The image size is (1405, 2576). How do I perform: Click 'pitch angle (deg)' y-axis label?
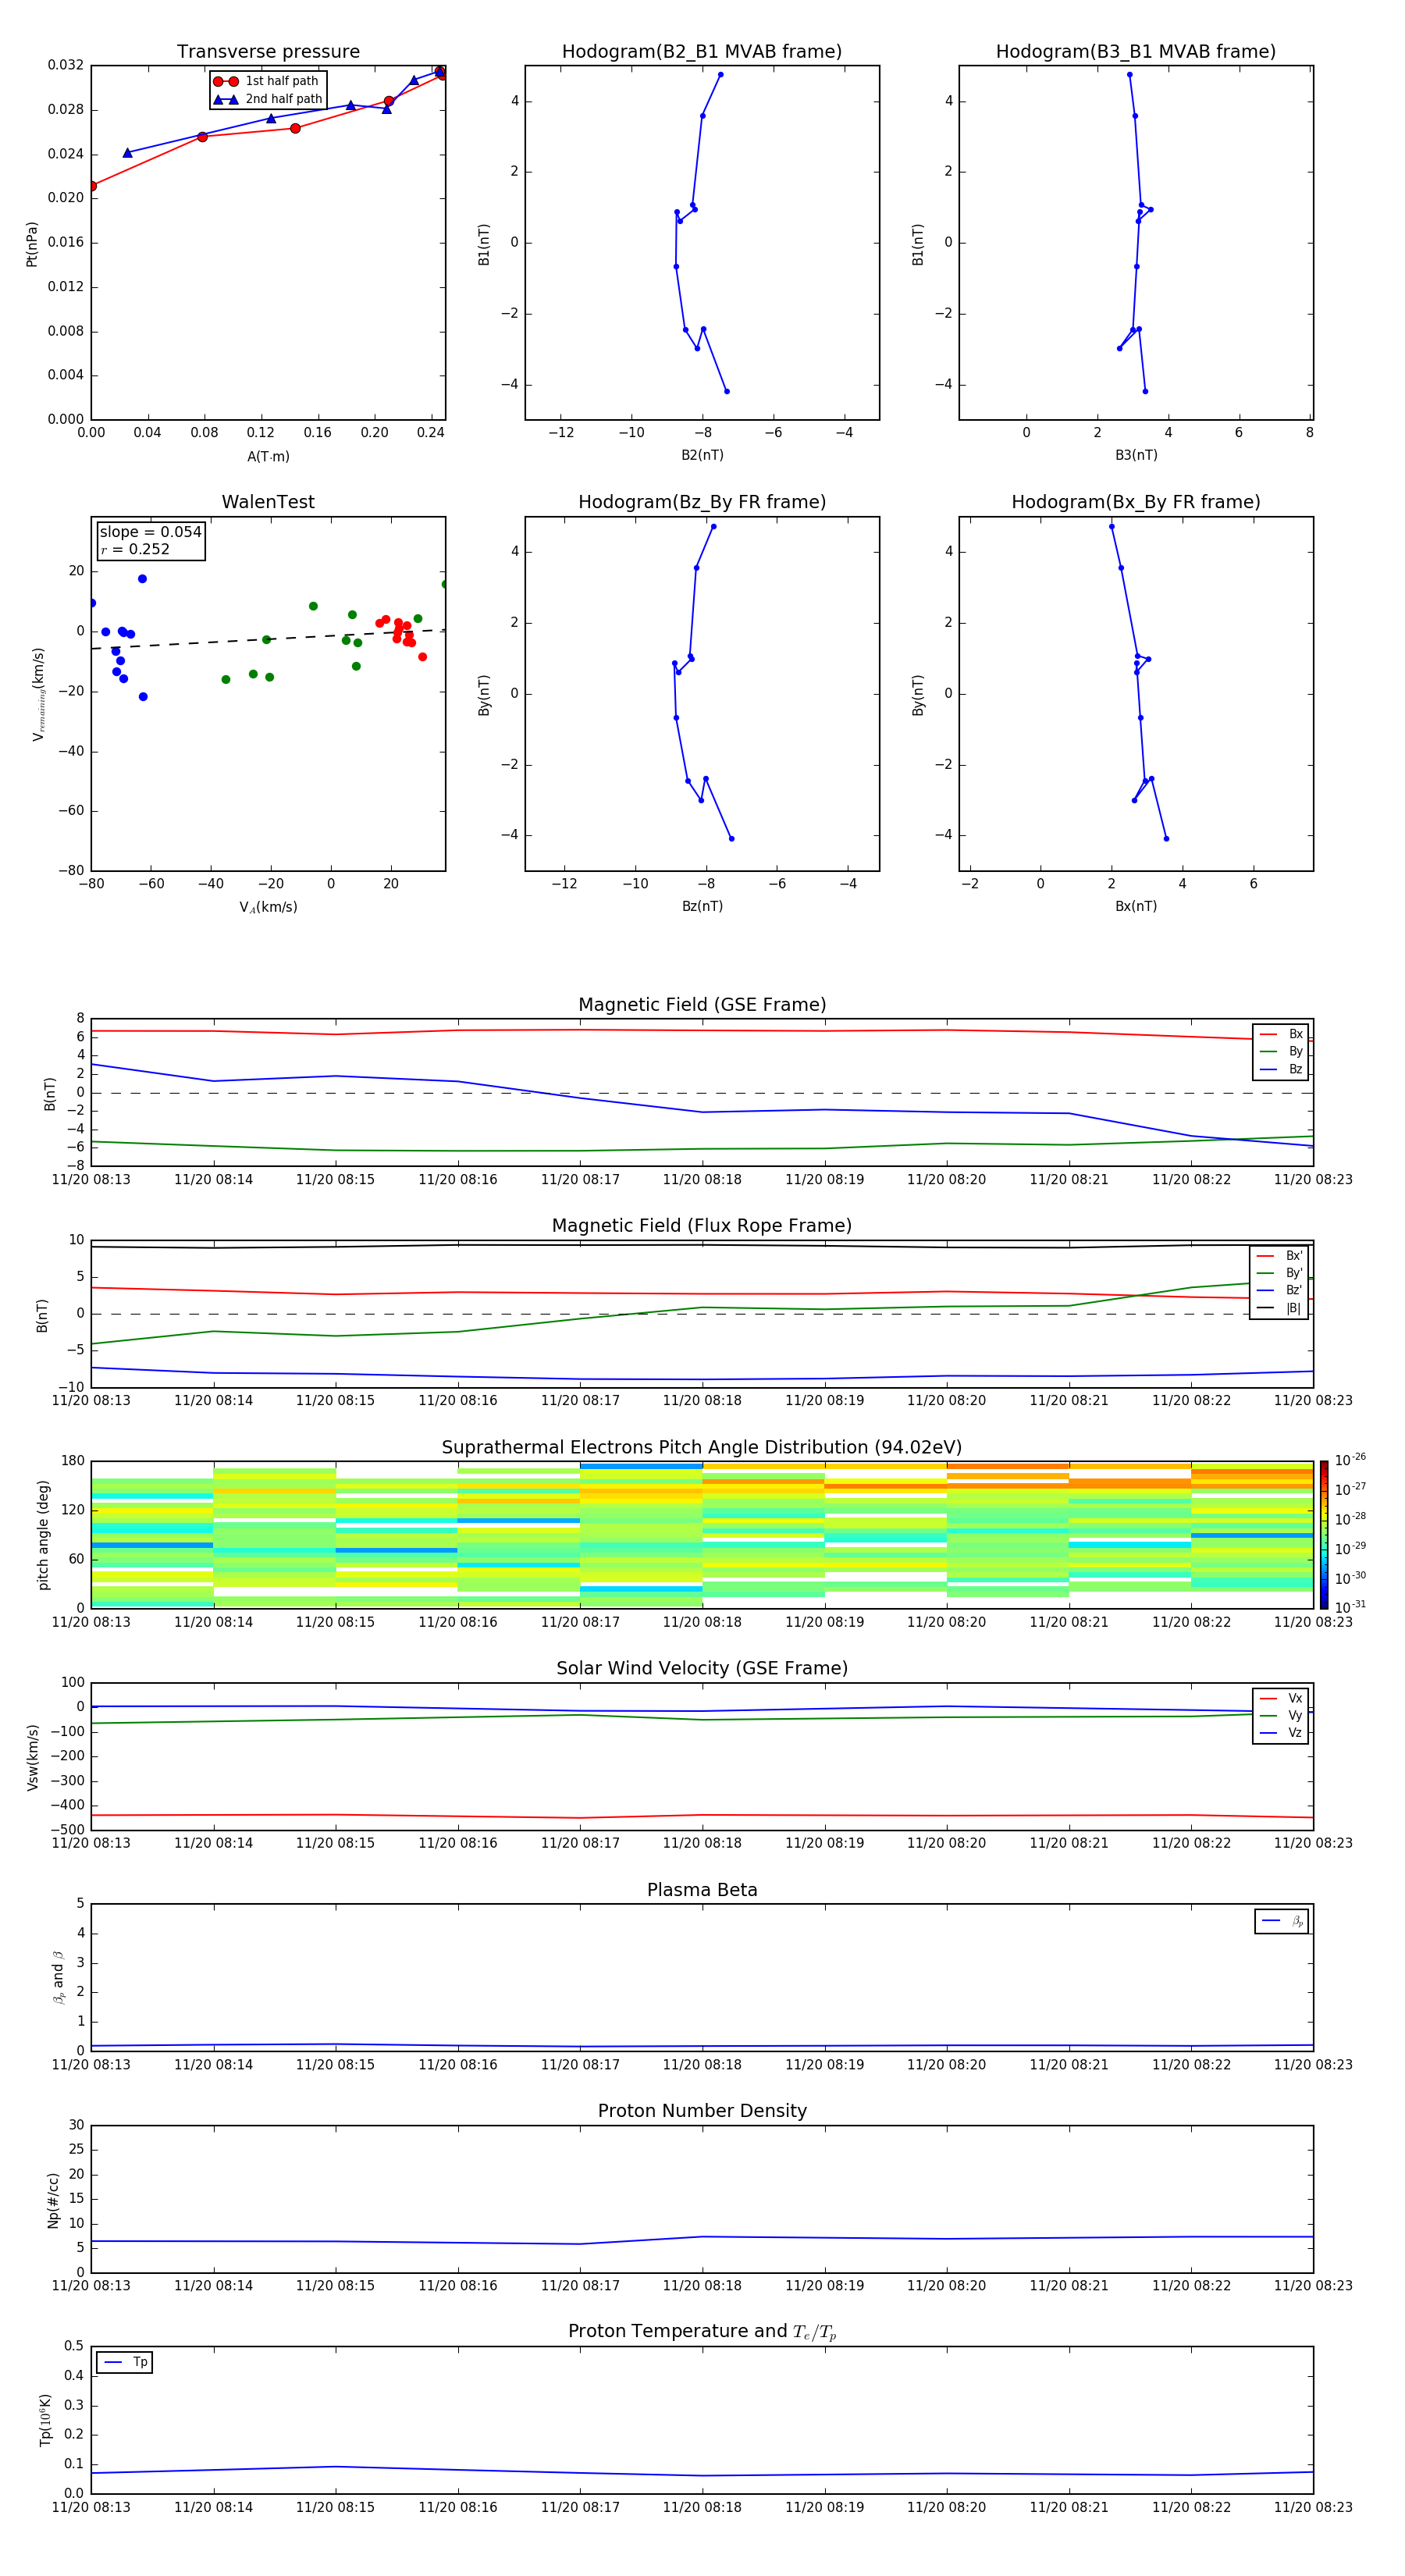coord(43,1535)
